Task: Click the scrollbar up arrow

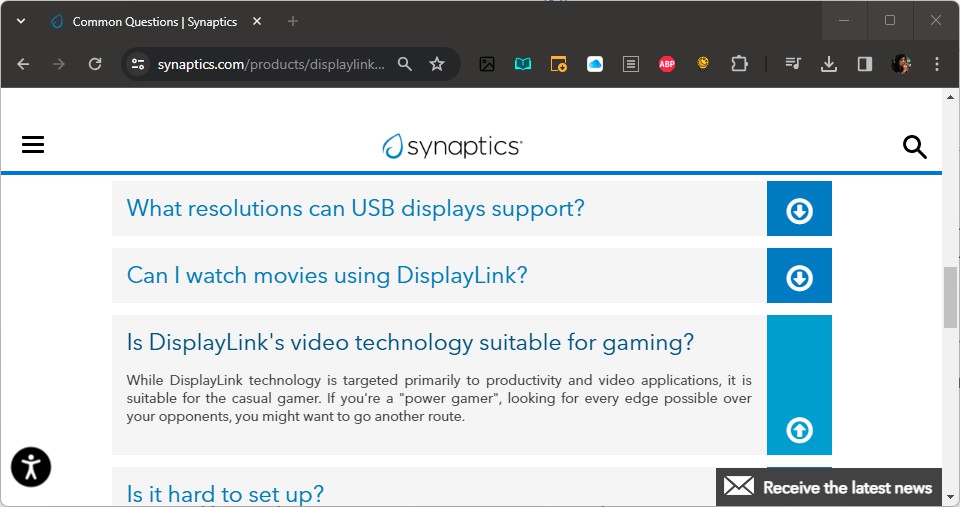Action: click(950, 97)
